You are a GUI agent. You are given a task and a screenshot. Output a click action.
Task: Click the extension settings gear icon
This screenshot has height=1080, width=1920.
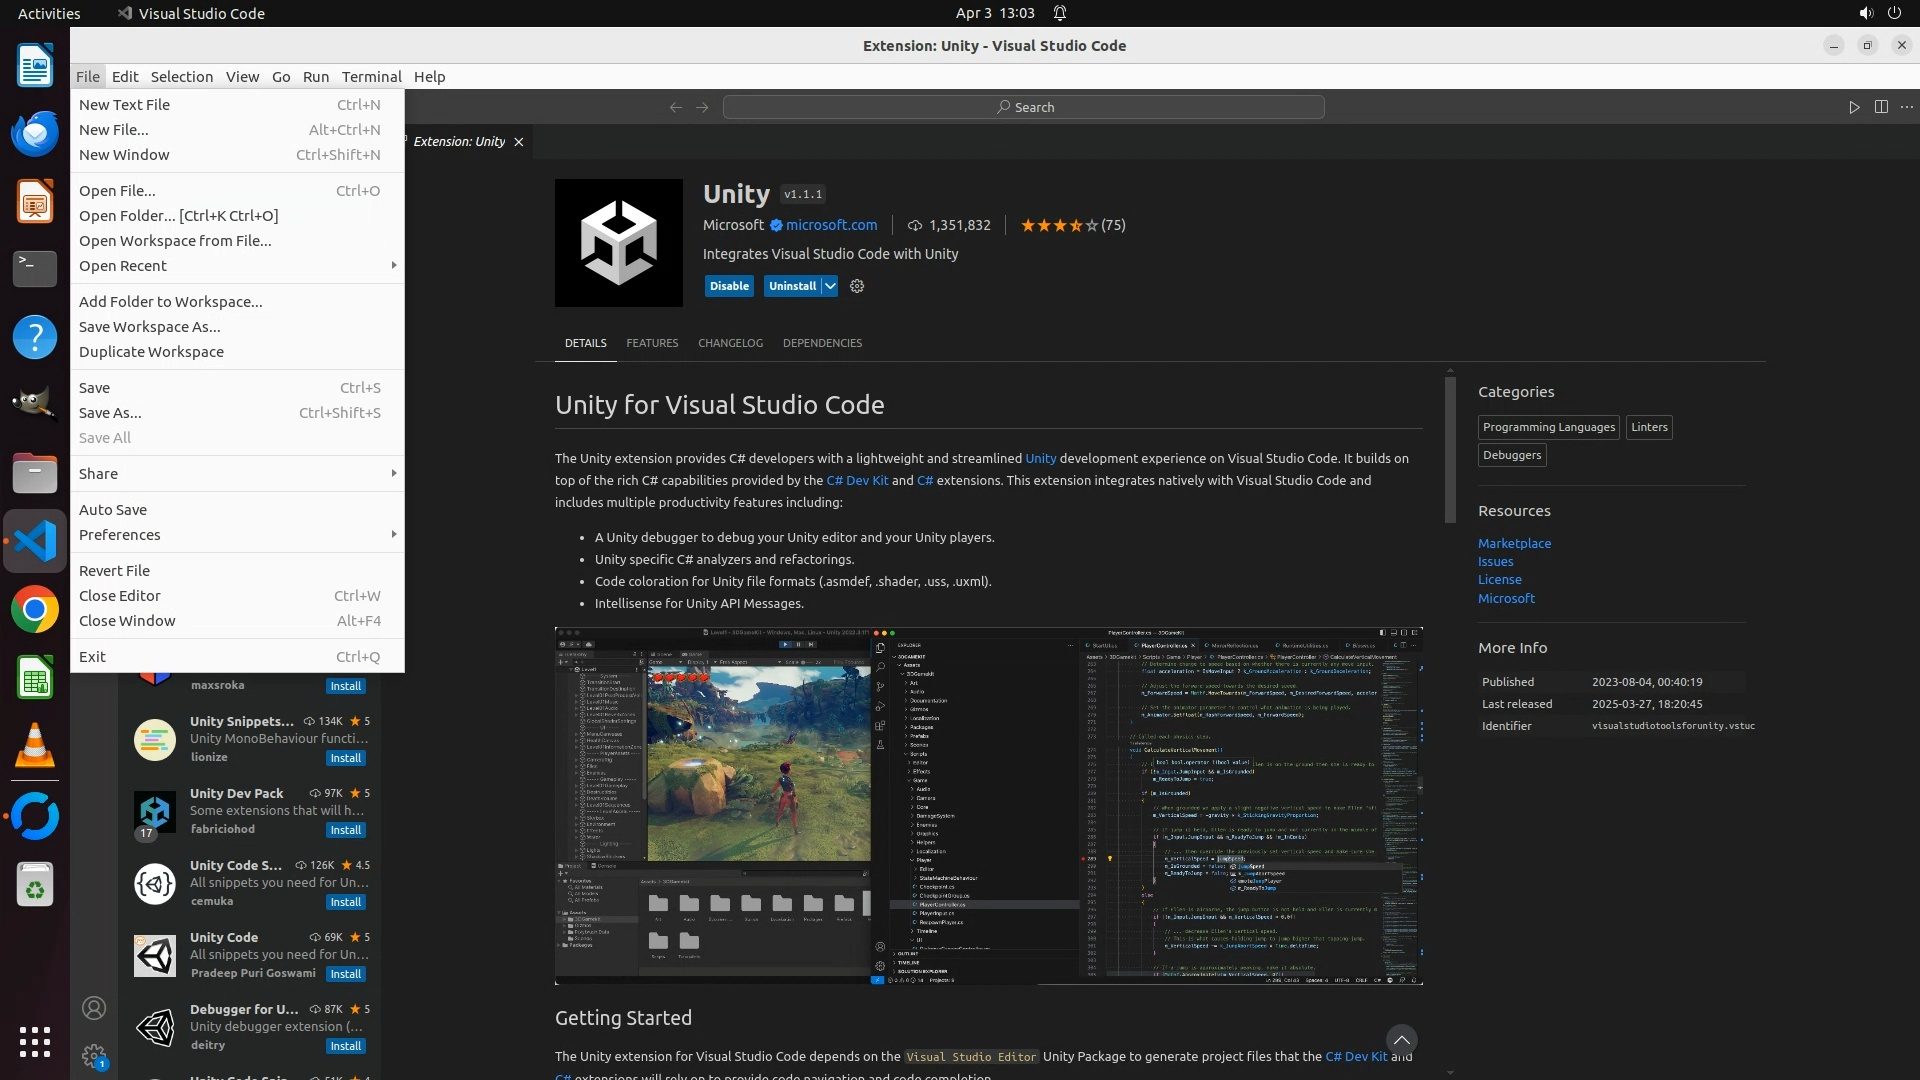(x=857, y=286)
